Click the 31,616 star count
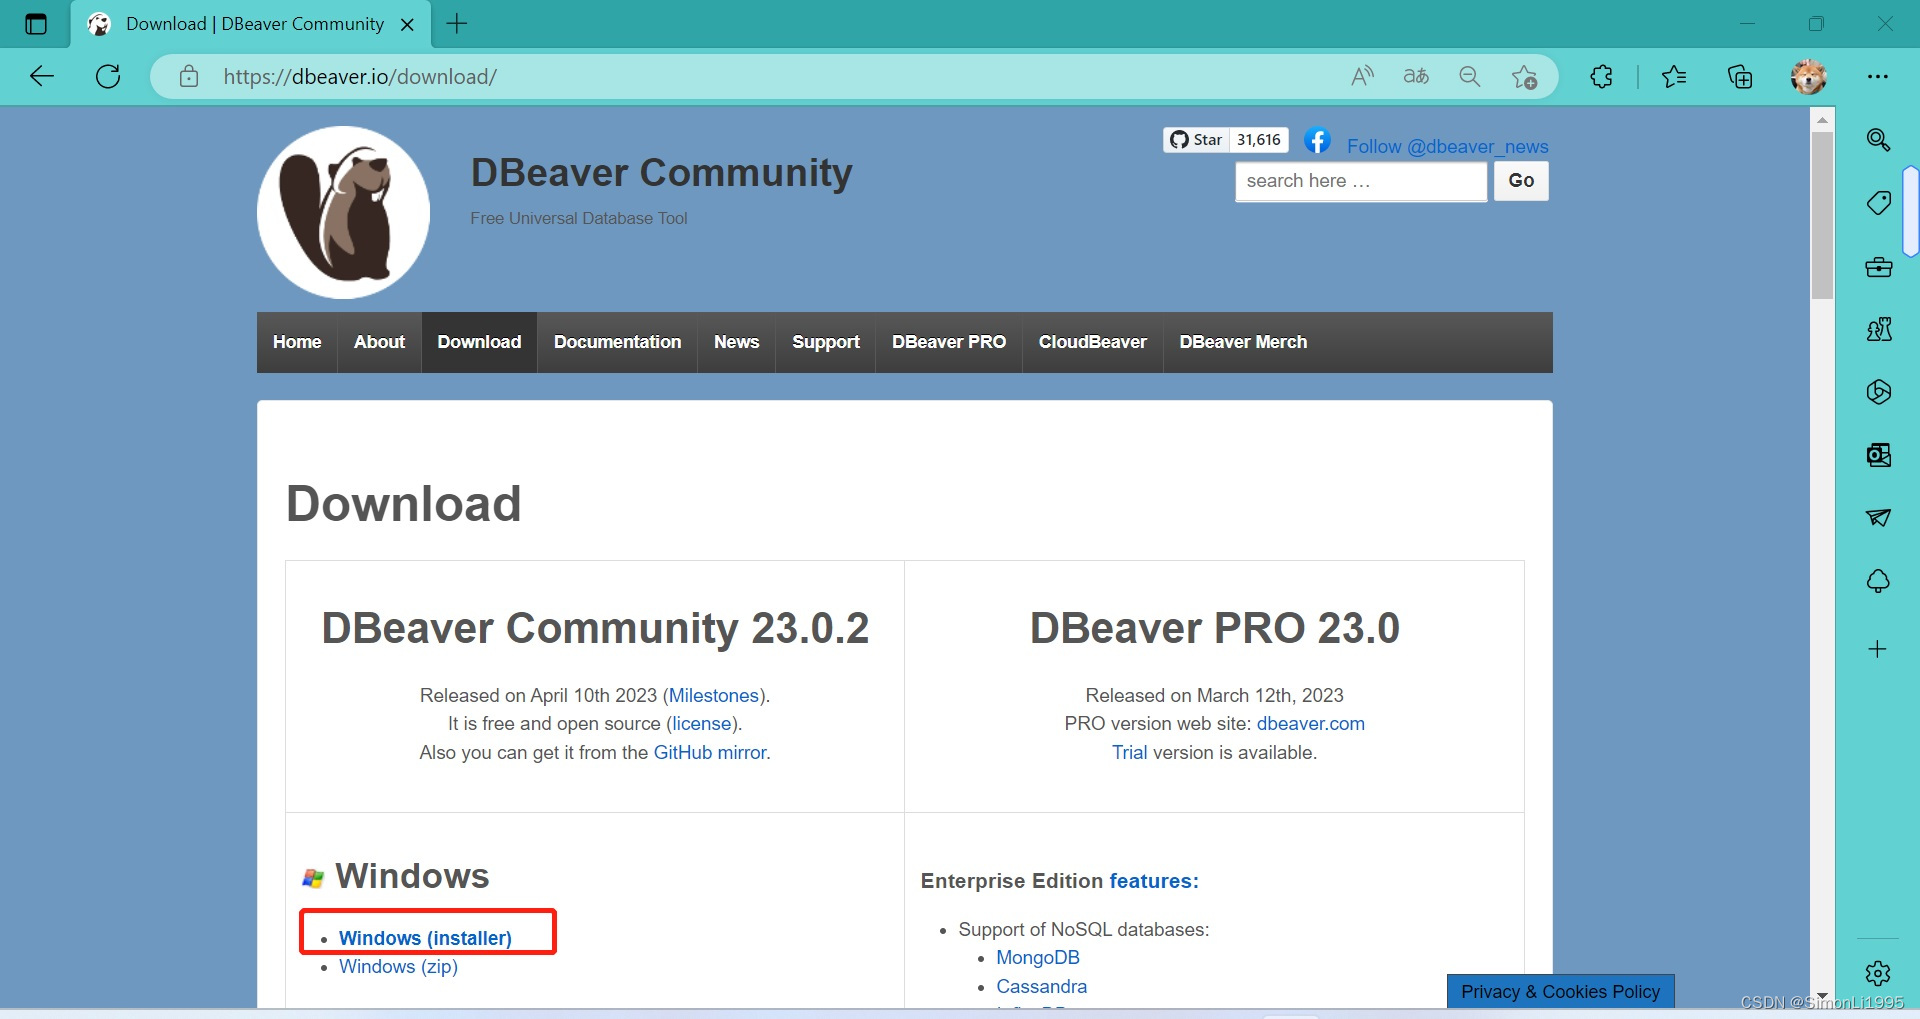 (1258, 140)
